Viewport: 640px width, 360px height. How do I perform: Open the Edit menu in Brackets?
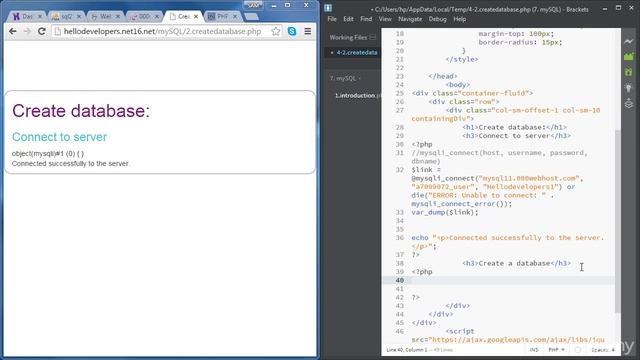coord(348,19)
